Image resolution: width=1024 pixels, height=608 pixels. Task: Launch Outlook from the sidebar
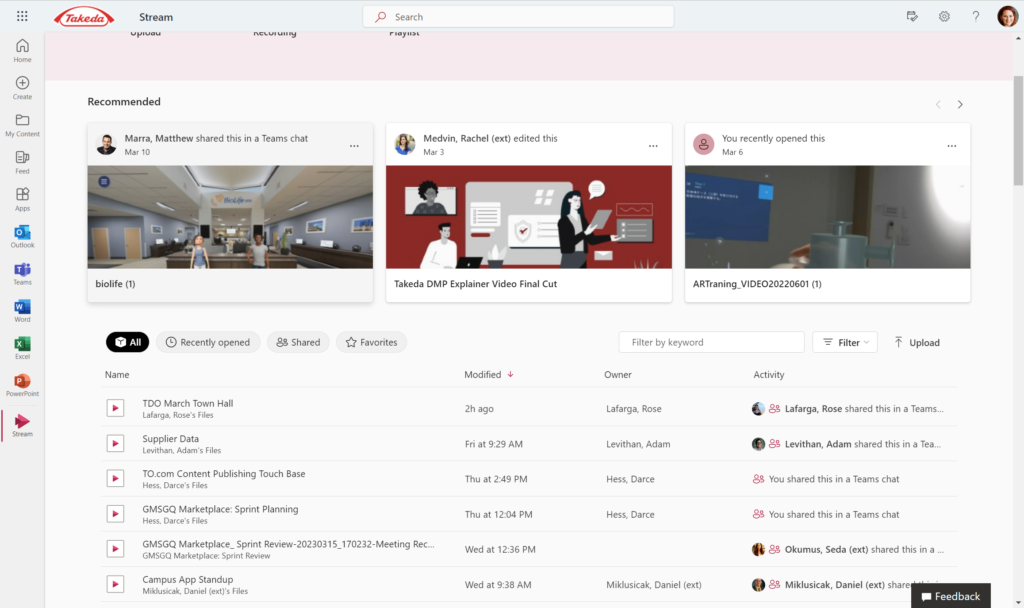click(22, 236)
